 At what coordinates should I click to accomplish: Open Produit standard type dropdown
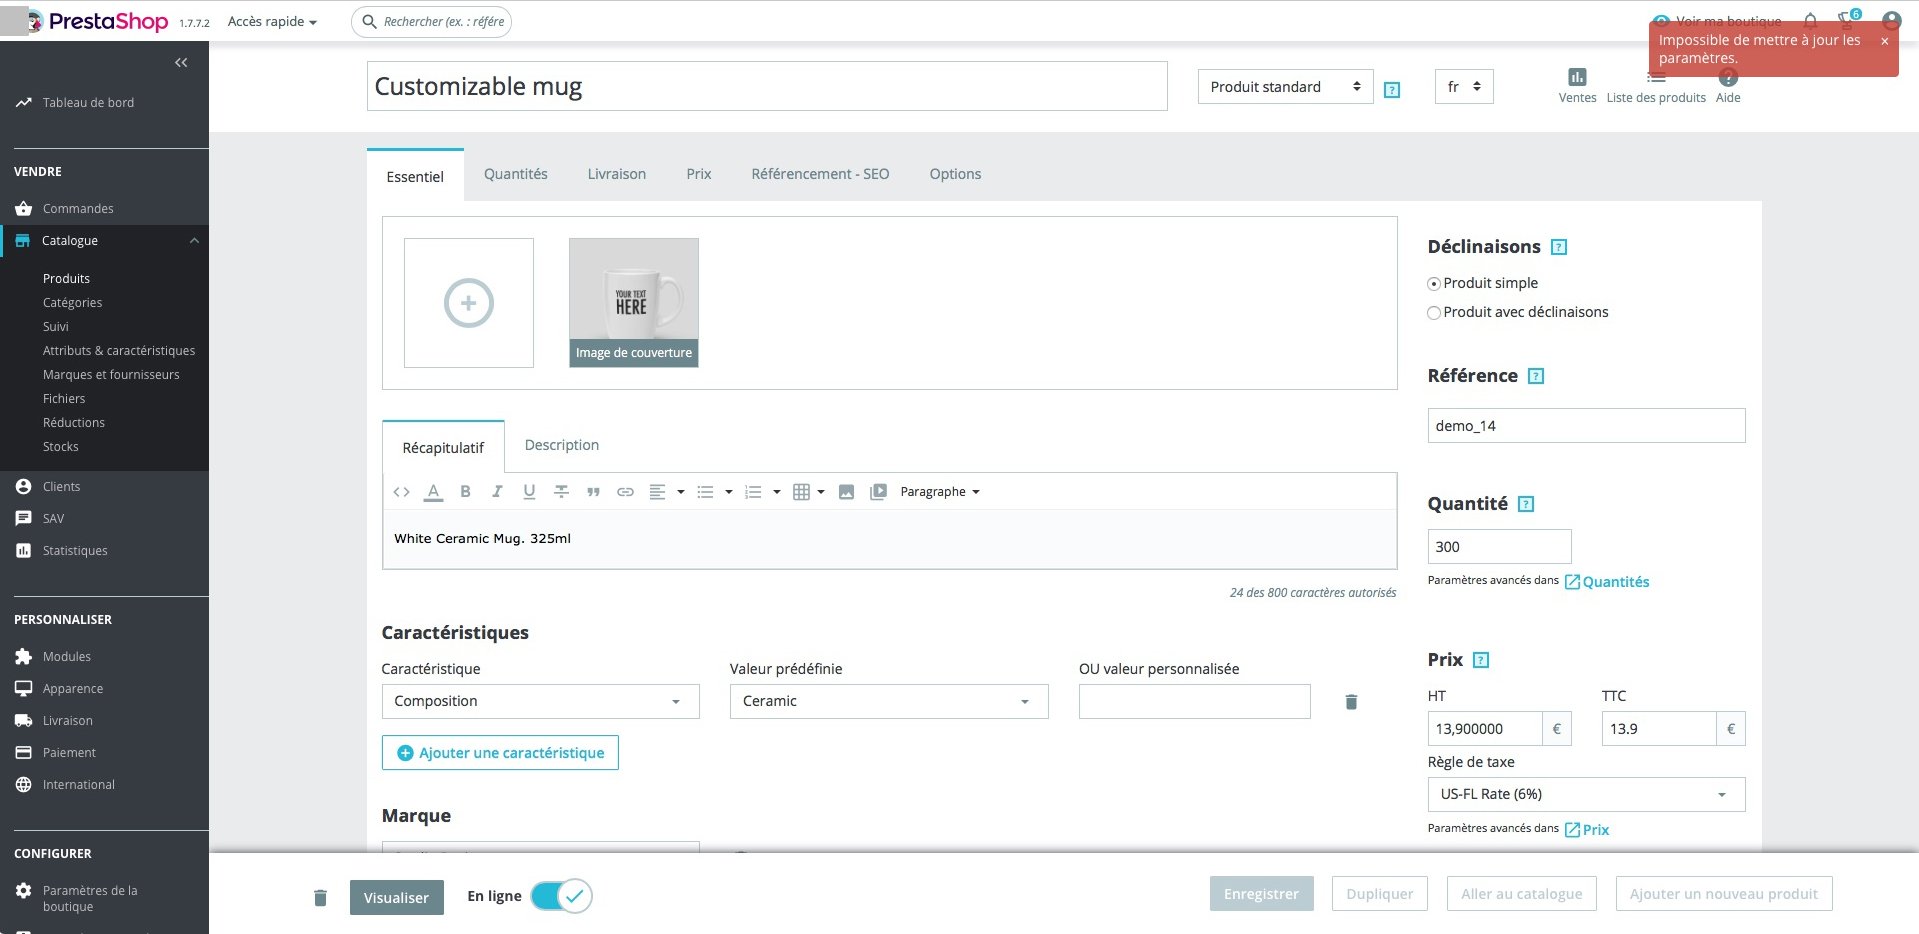(1285, 87)
